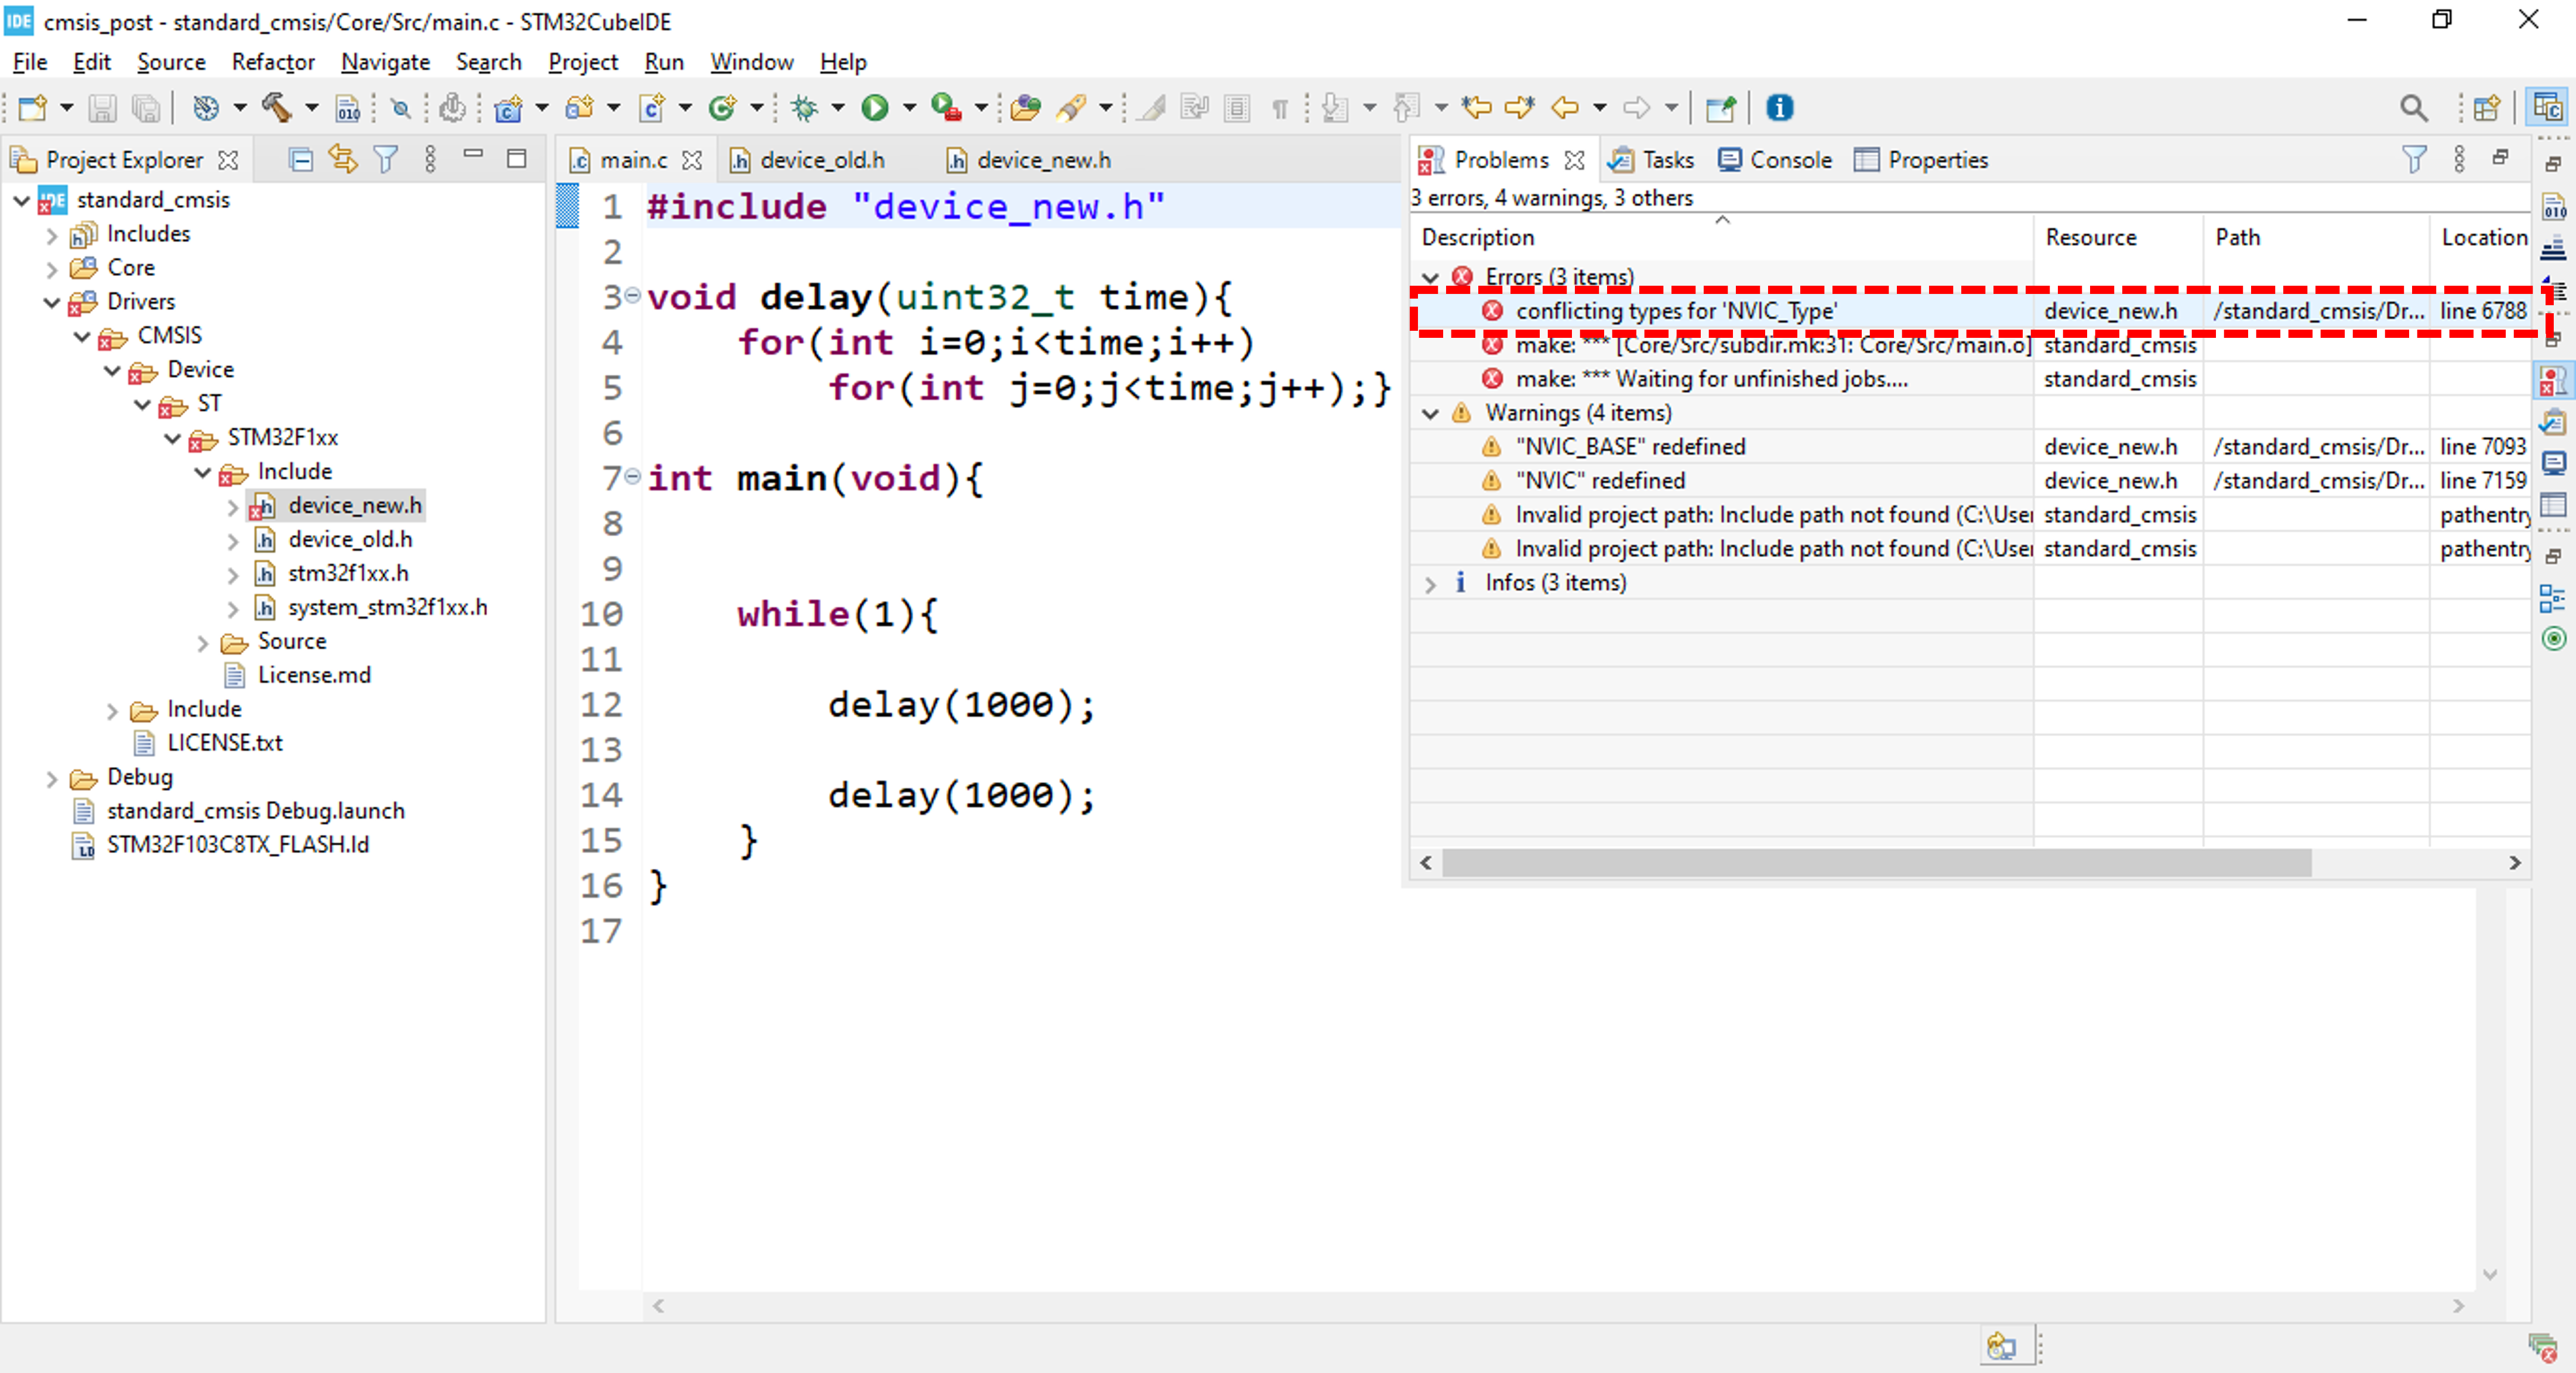This screenshot has height=1373, width=2576.
Task: Click the Resource column header
Action: click(2118, 238)
